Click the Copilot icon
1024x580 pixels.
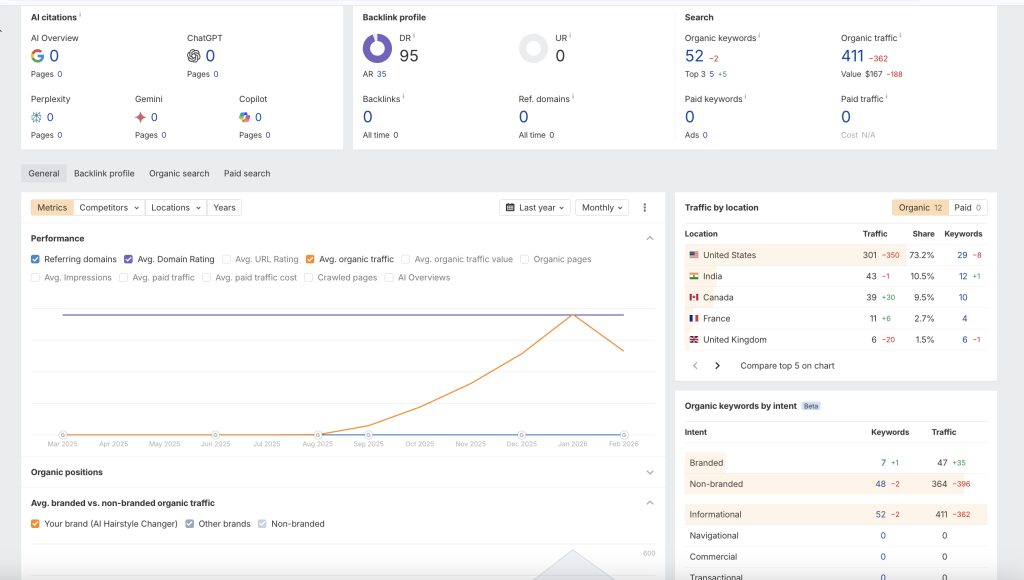[245, 117]
